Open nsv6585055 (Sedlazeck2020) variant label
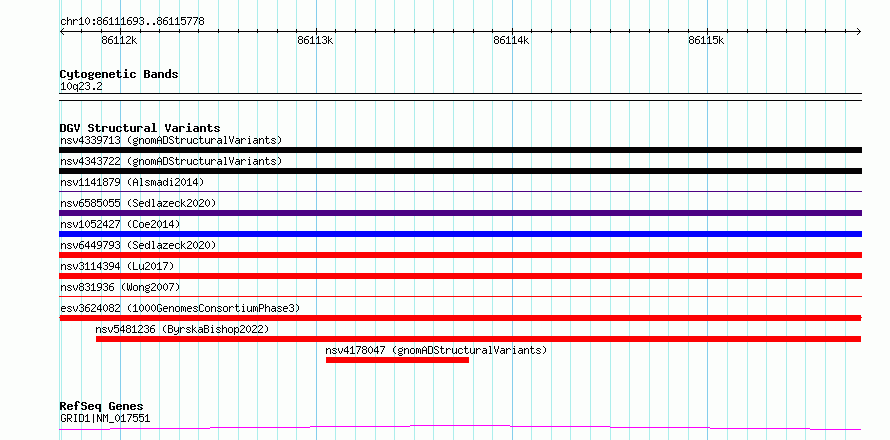This screenshot has width=890, height=440. coord(138,203)
